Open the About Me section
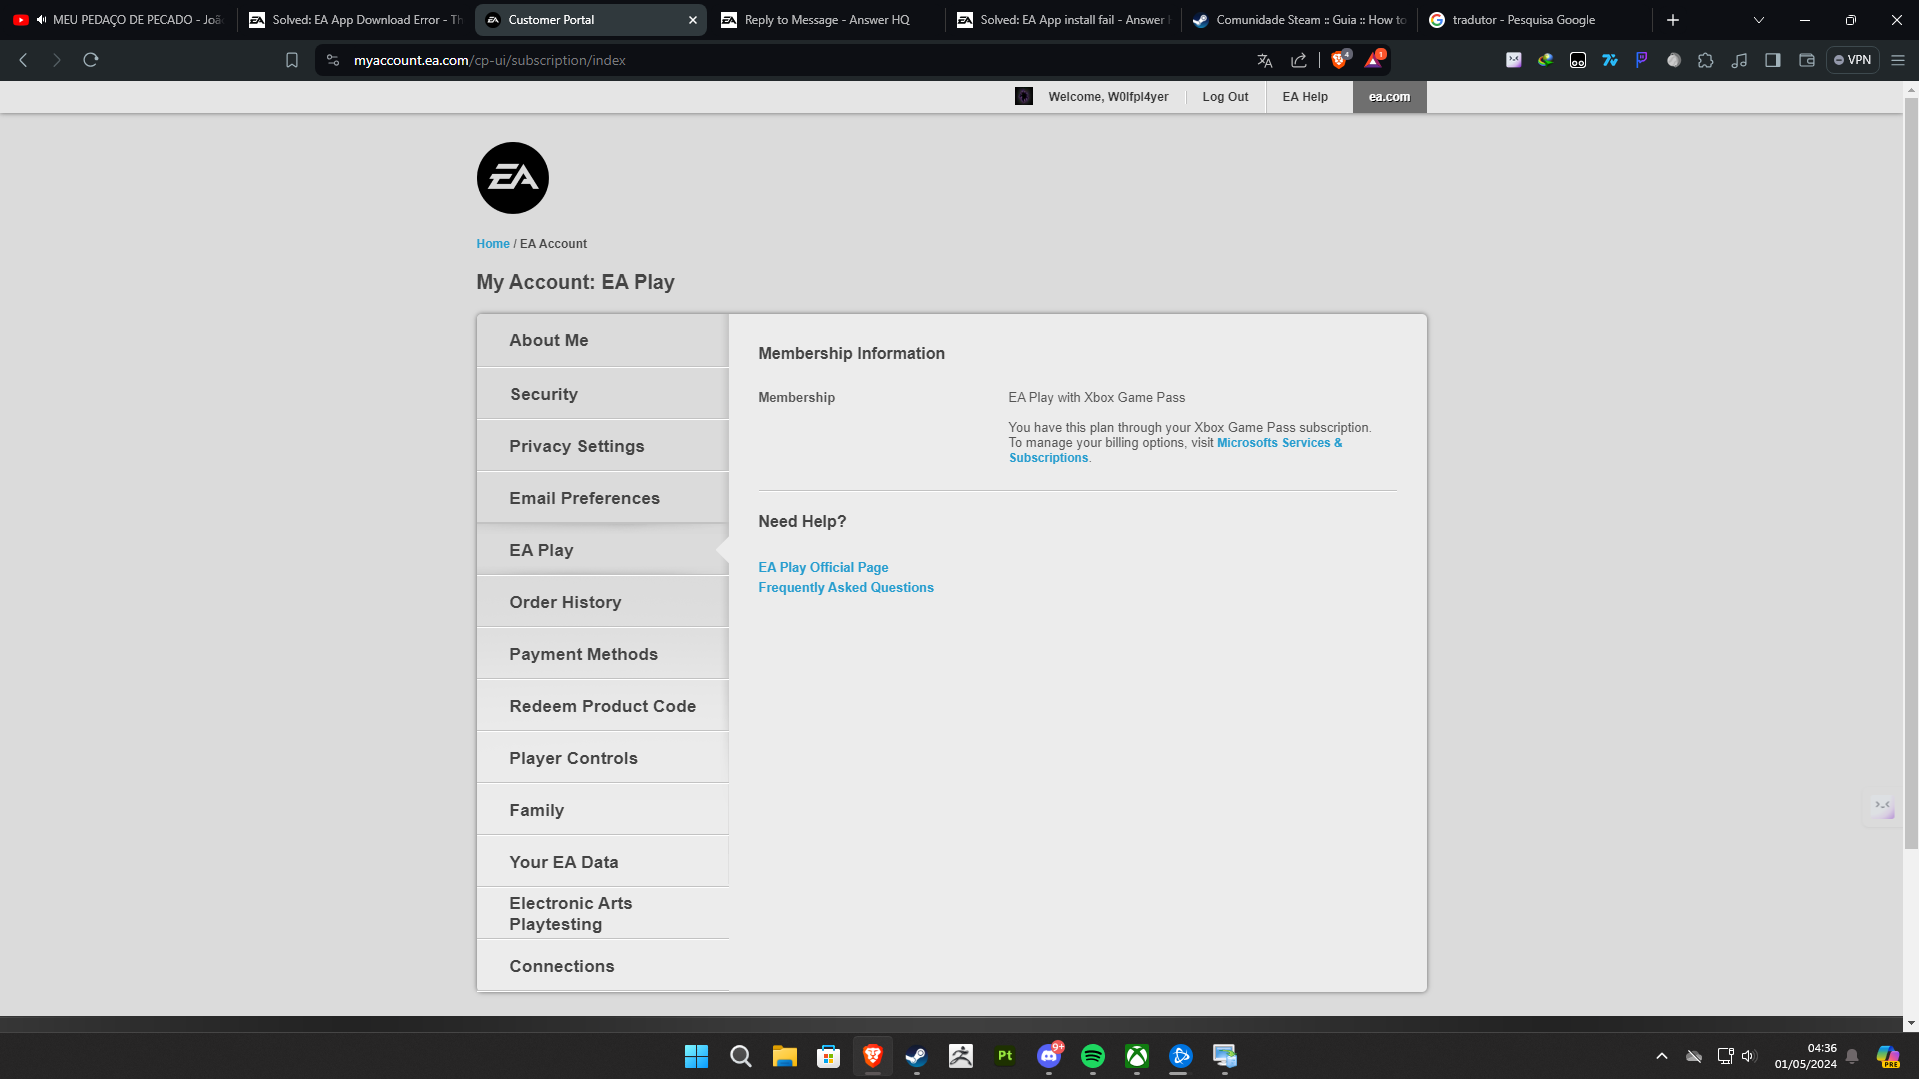The width and height of the screenshot is (1919, 1079). click(x=603, y=340)
